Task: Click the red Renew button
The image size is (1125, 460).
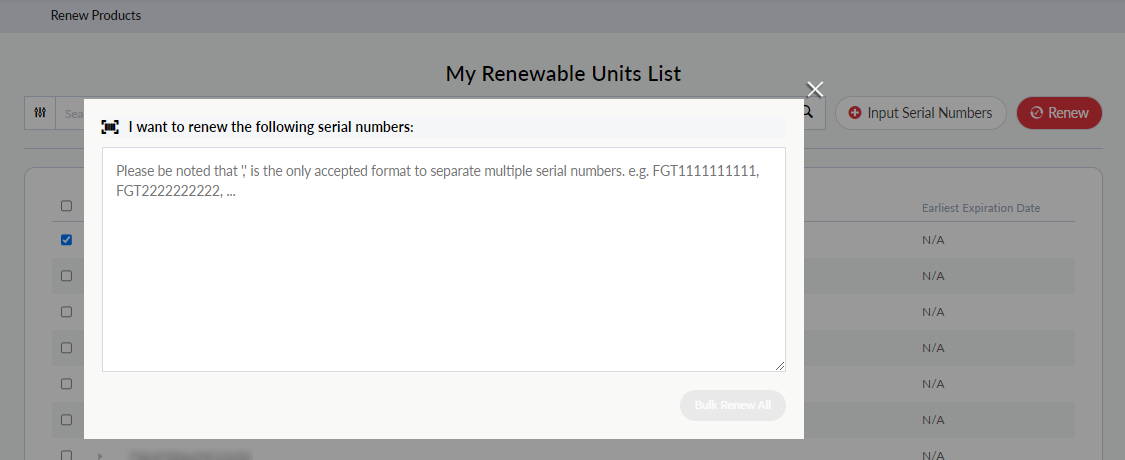Action: [x=1059, y=113]
